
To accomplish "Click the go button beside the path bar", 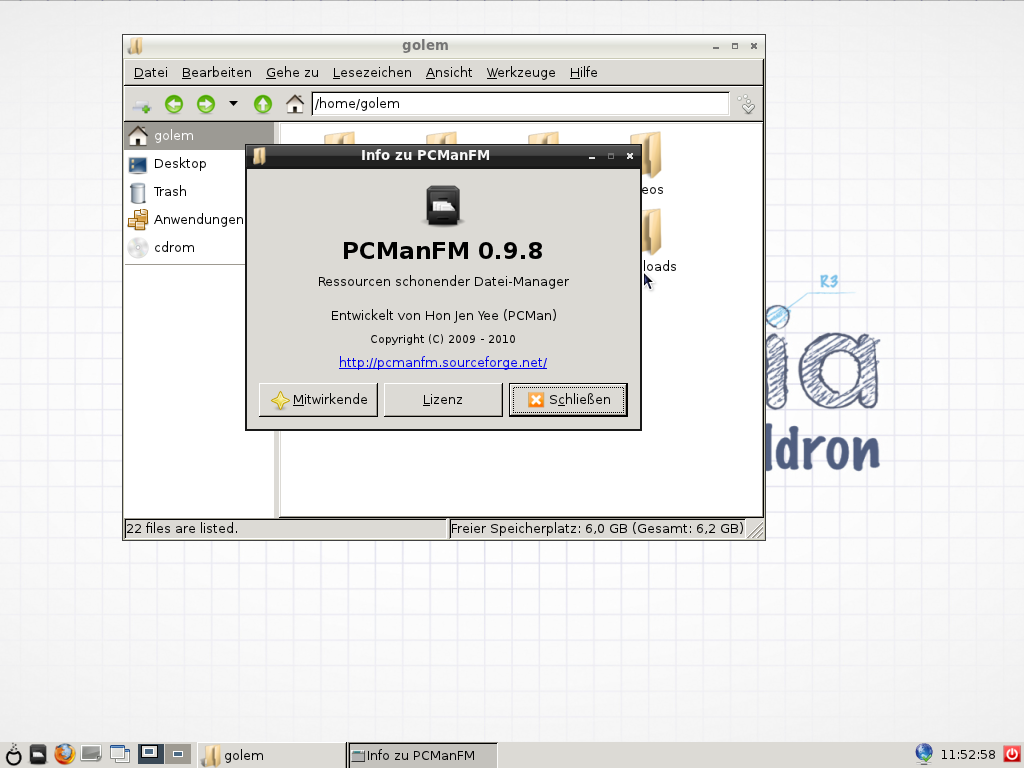I will point(746,104).
